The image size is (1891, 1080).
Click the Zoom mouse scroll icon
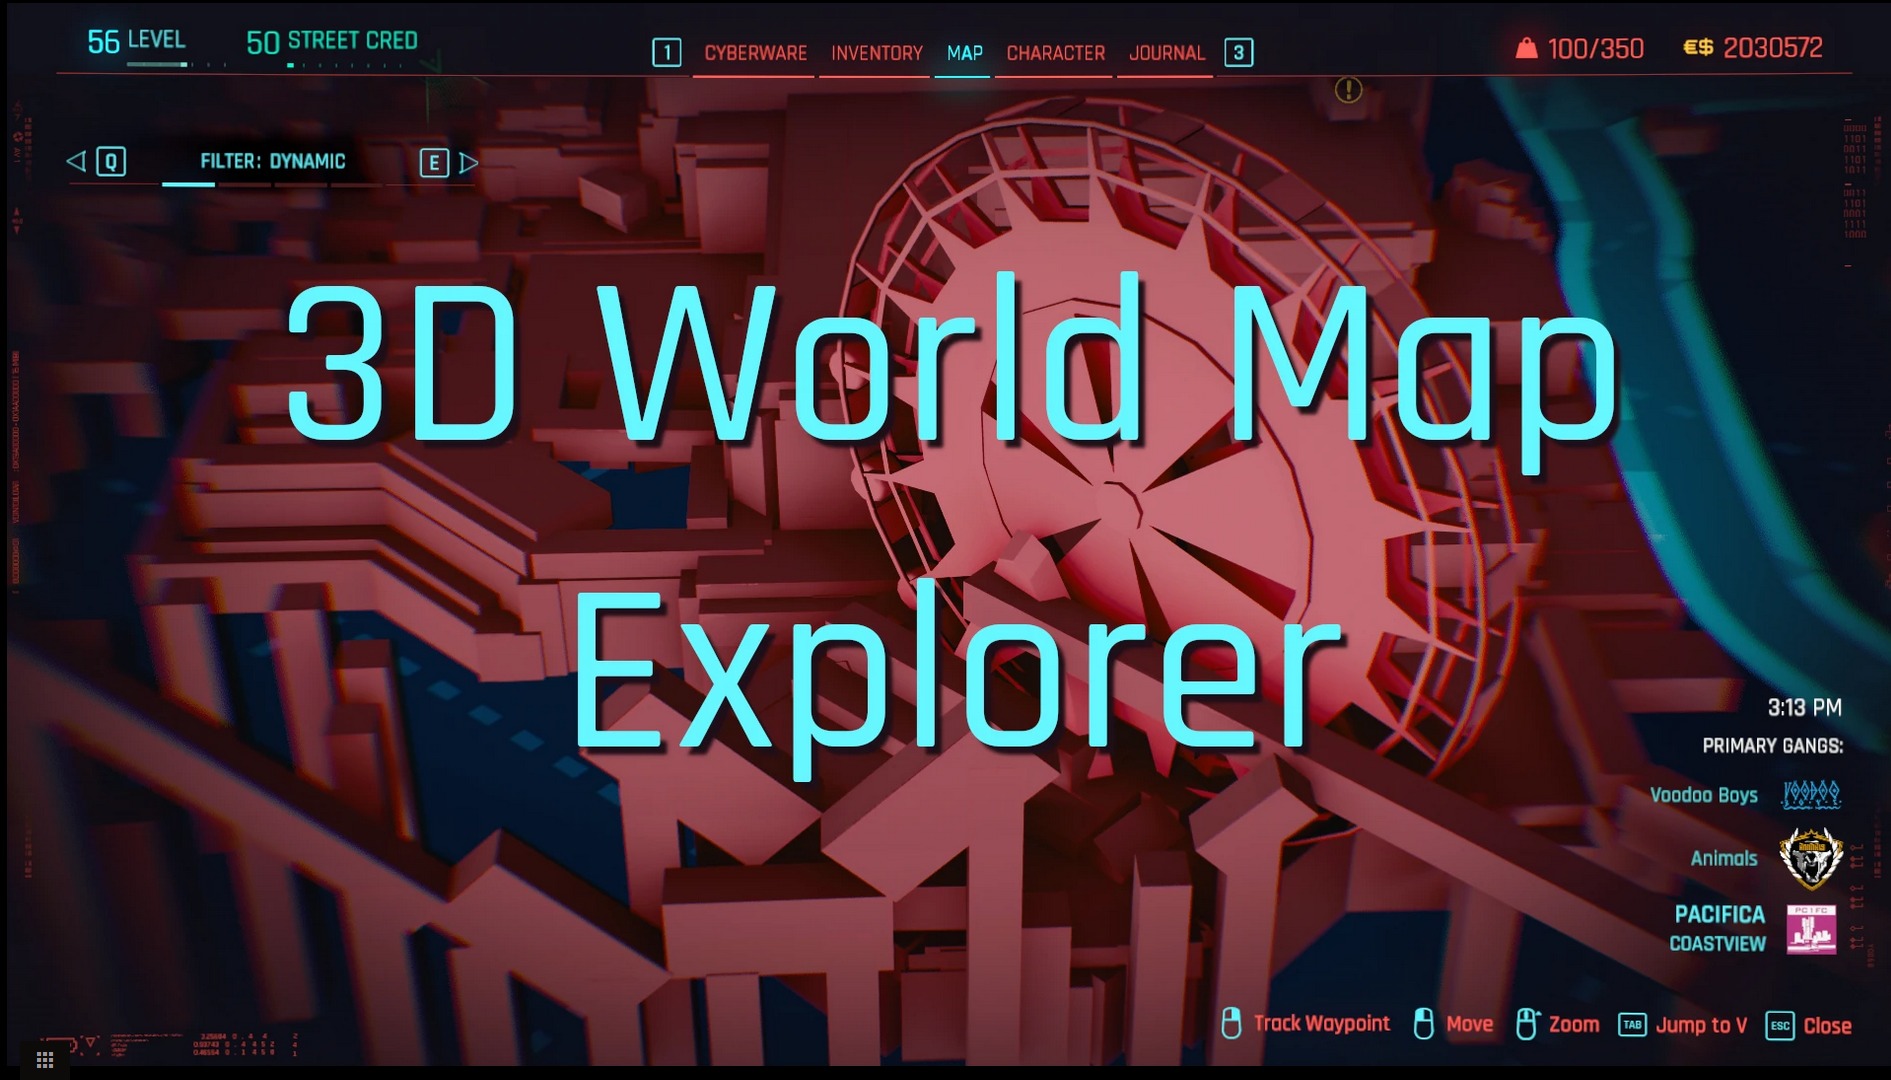click(1526, 1024)
